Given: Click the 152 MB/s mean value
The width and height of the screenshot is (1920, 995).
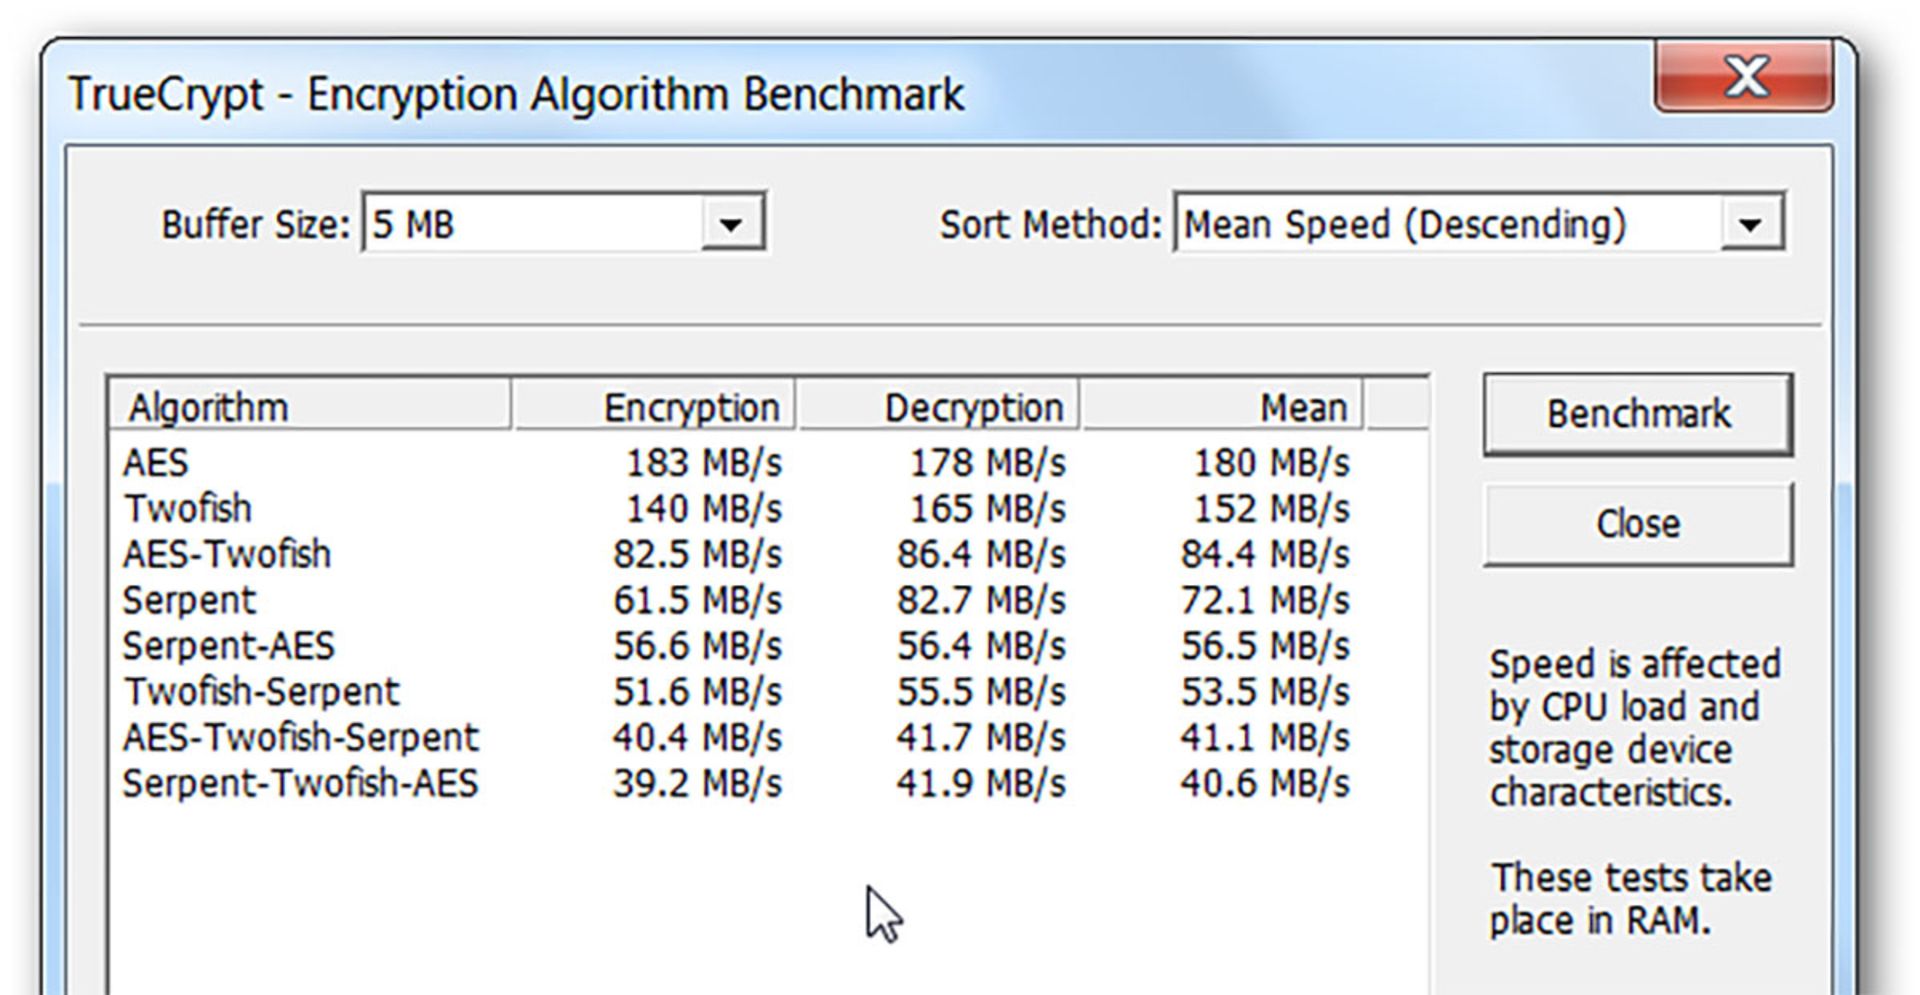Looking at the screenshot, I should point(1272,509).
